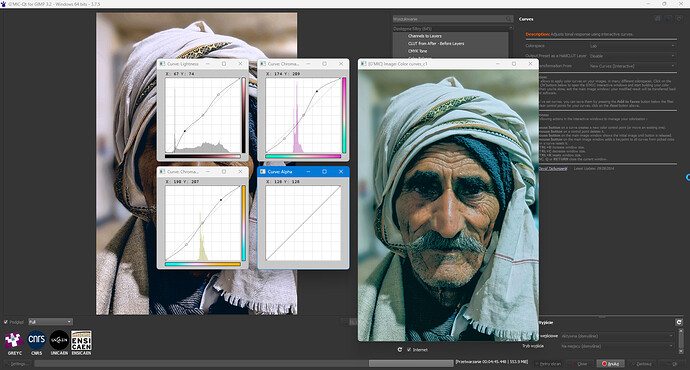Toggle the preview checkbox above the logos
690x370 pixels.
[6, 322]
